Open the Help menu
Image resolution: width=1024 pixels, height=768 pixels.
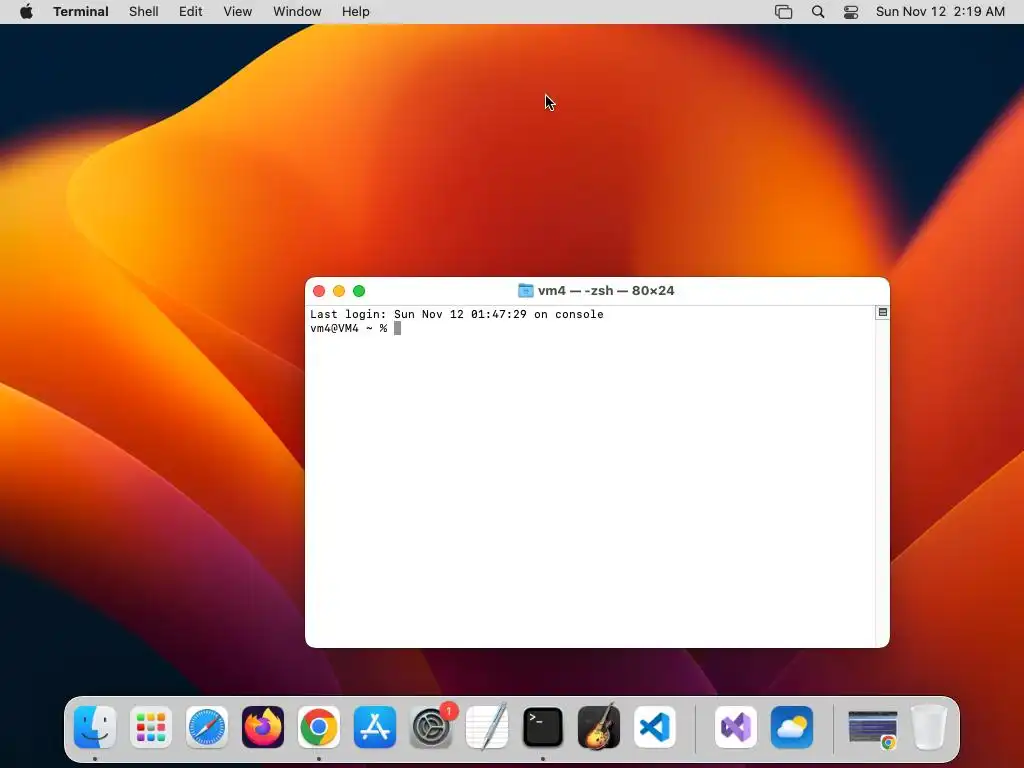coord(356,12)
